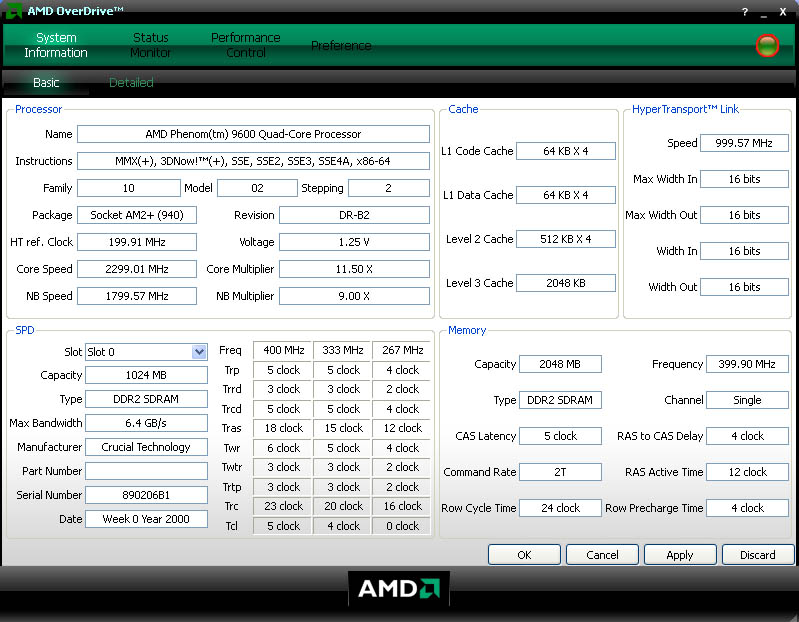Click the Voltage 1.25 V field

pos(354,242)
